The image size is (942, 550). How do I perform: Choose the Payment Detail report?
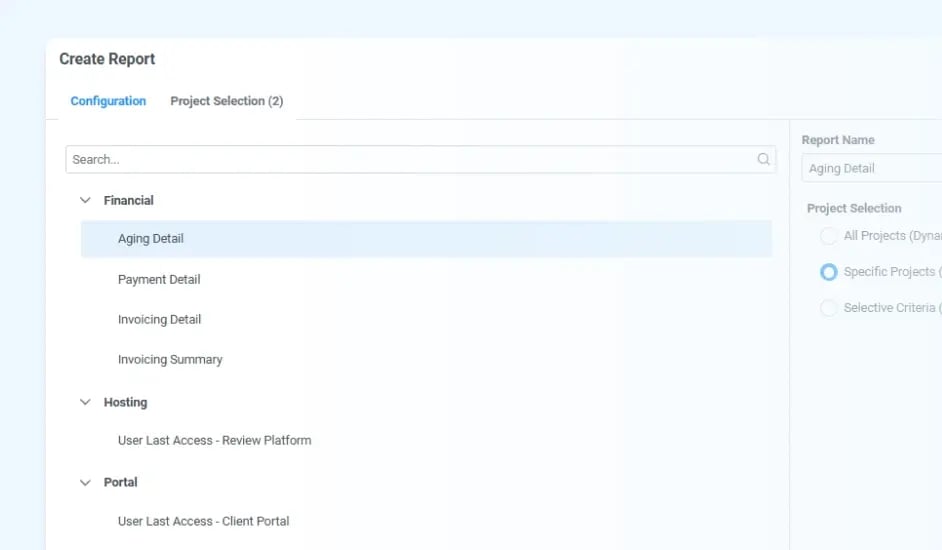coord(159,280)
